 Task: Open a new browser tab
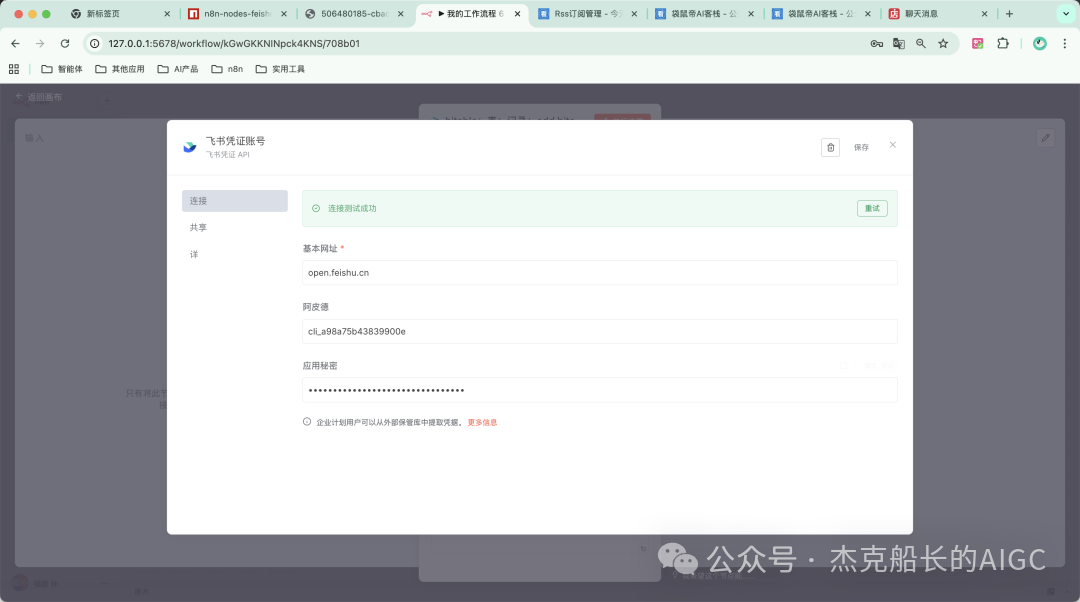click(1009, 14)
